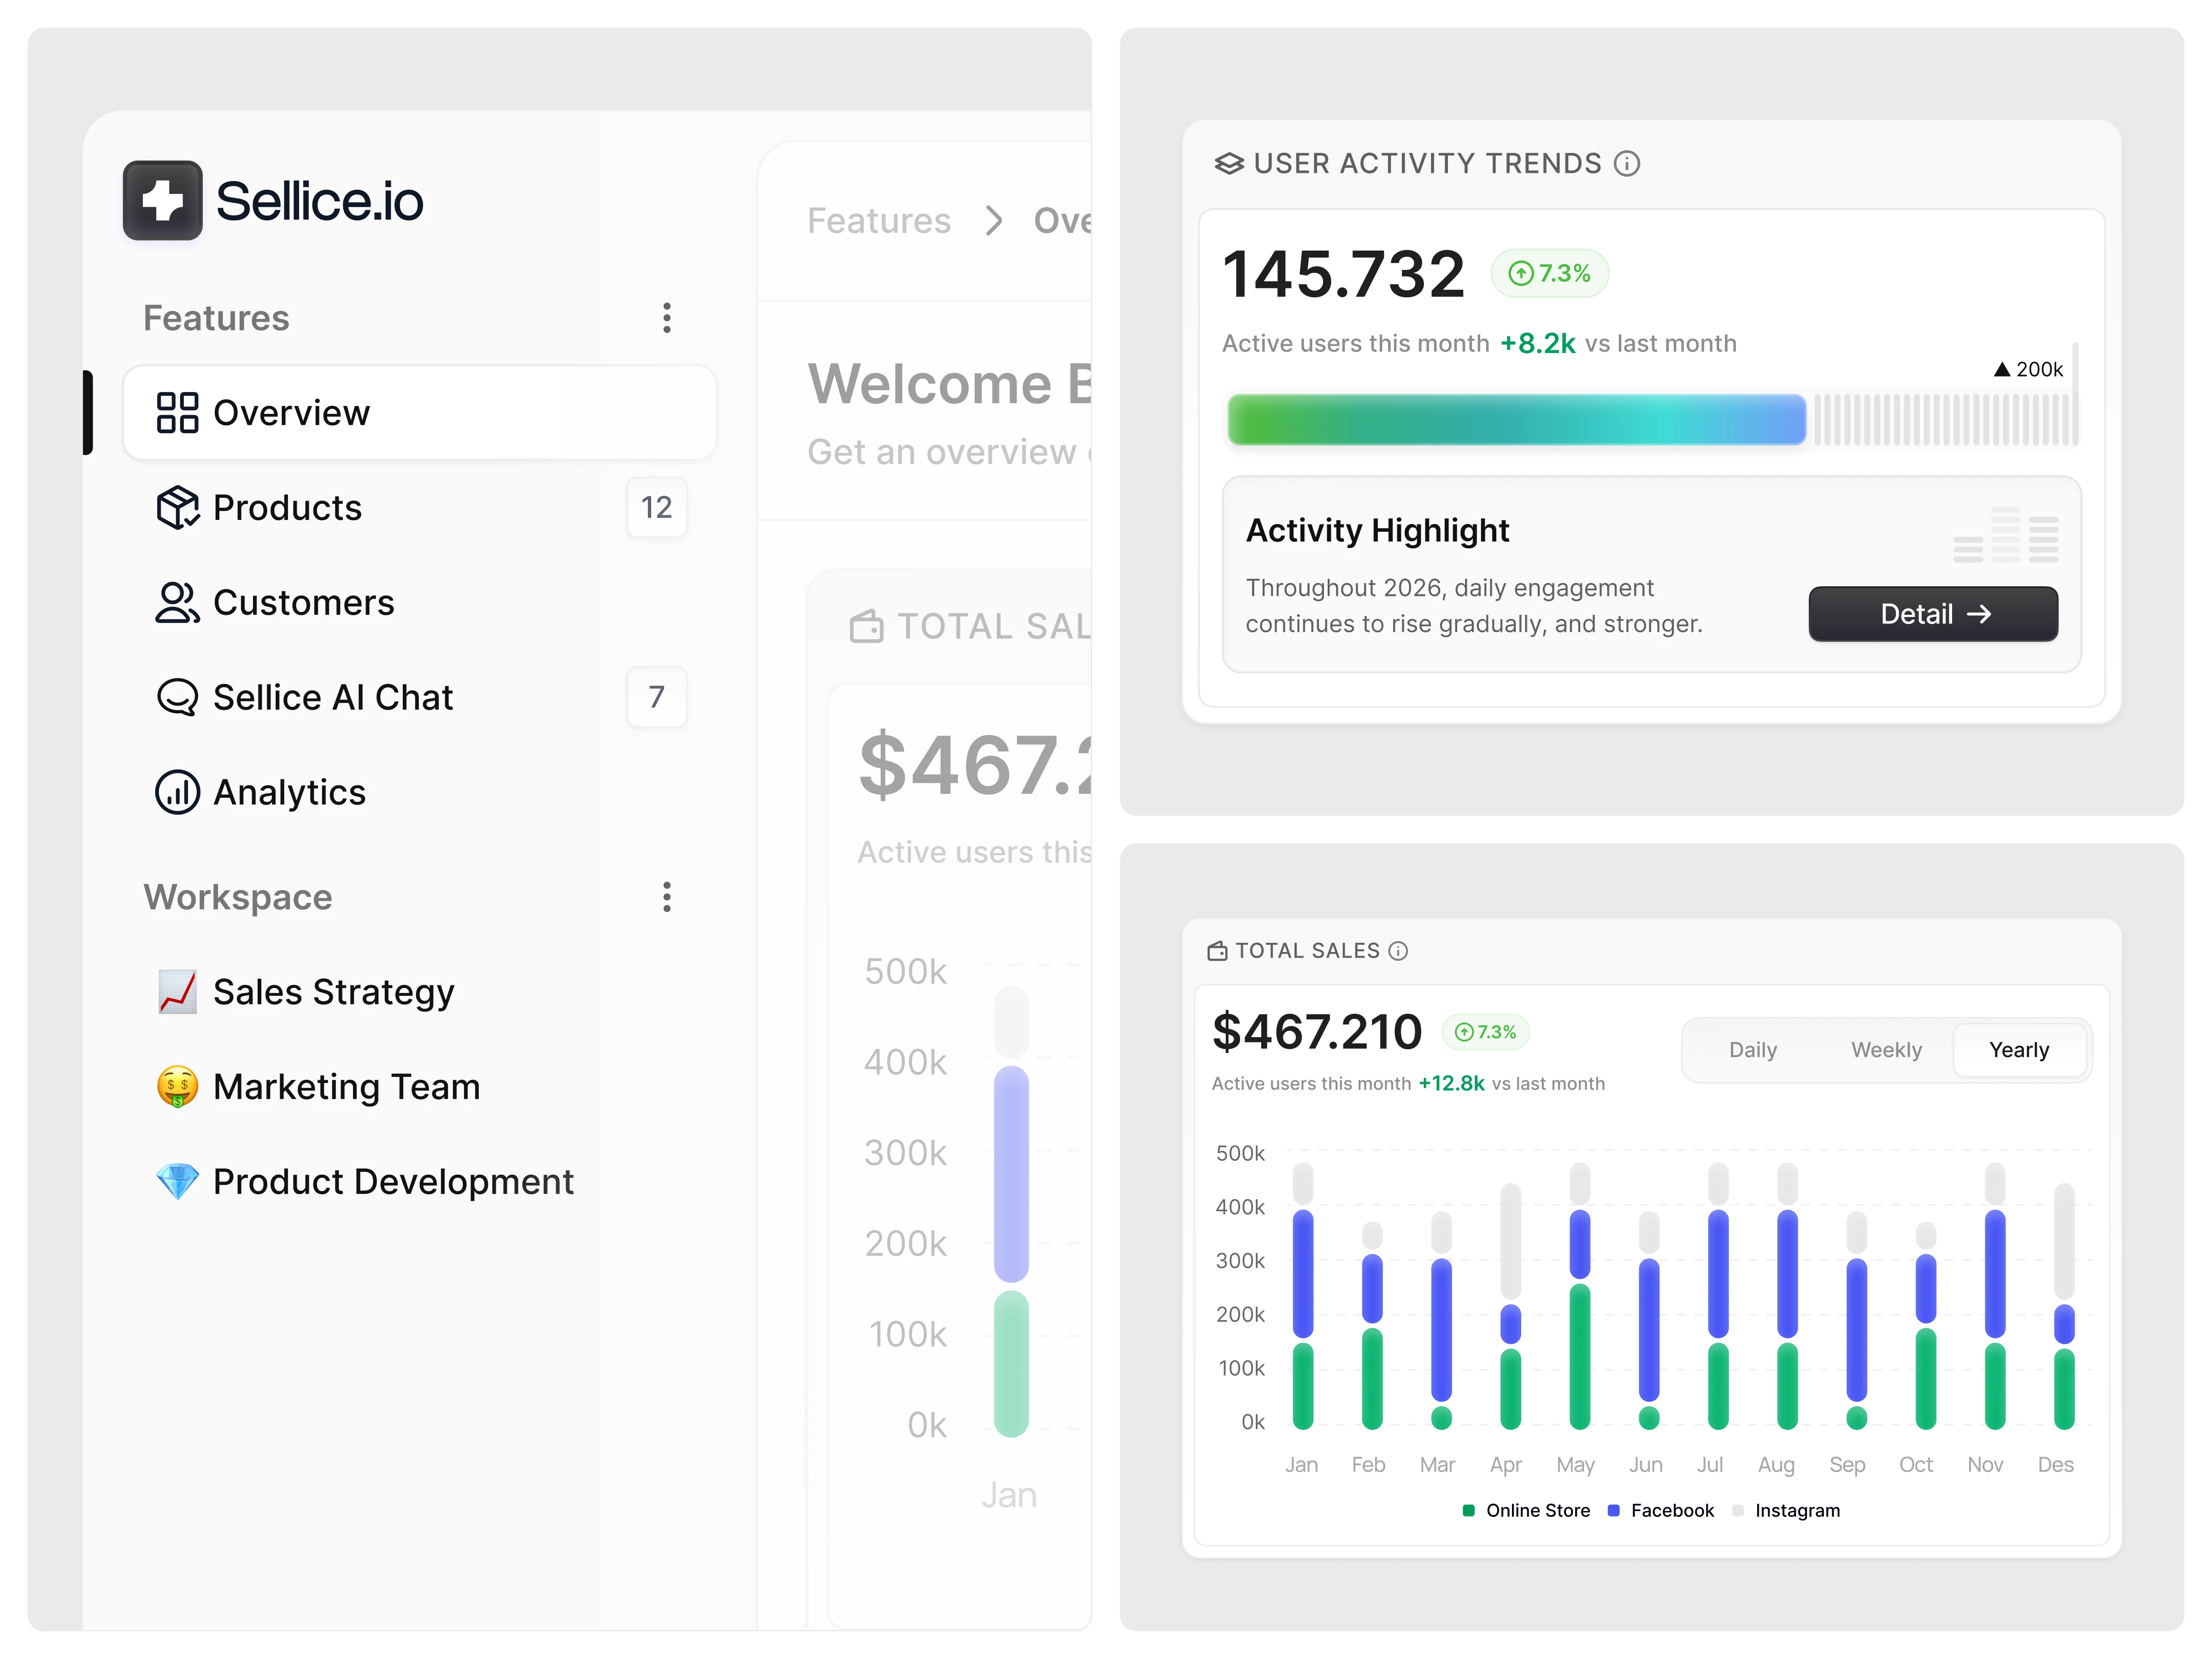Click the Sellice AI Chat bubble icon
This screenshot has height=1659, width=2212.
tap(177, 697)
